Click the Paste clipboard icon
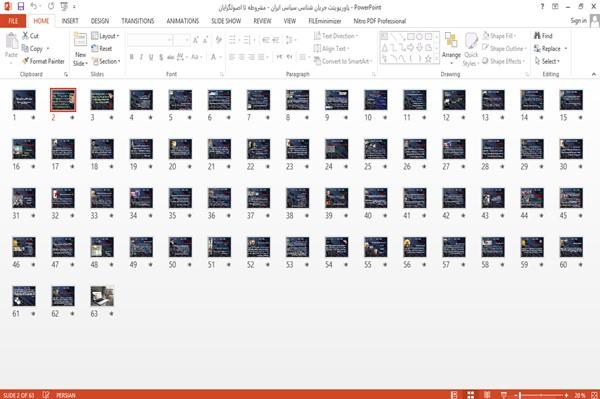The width and height of the screenshot is (600, 399). [11, 41]
